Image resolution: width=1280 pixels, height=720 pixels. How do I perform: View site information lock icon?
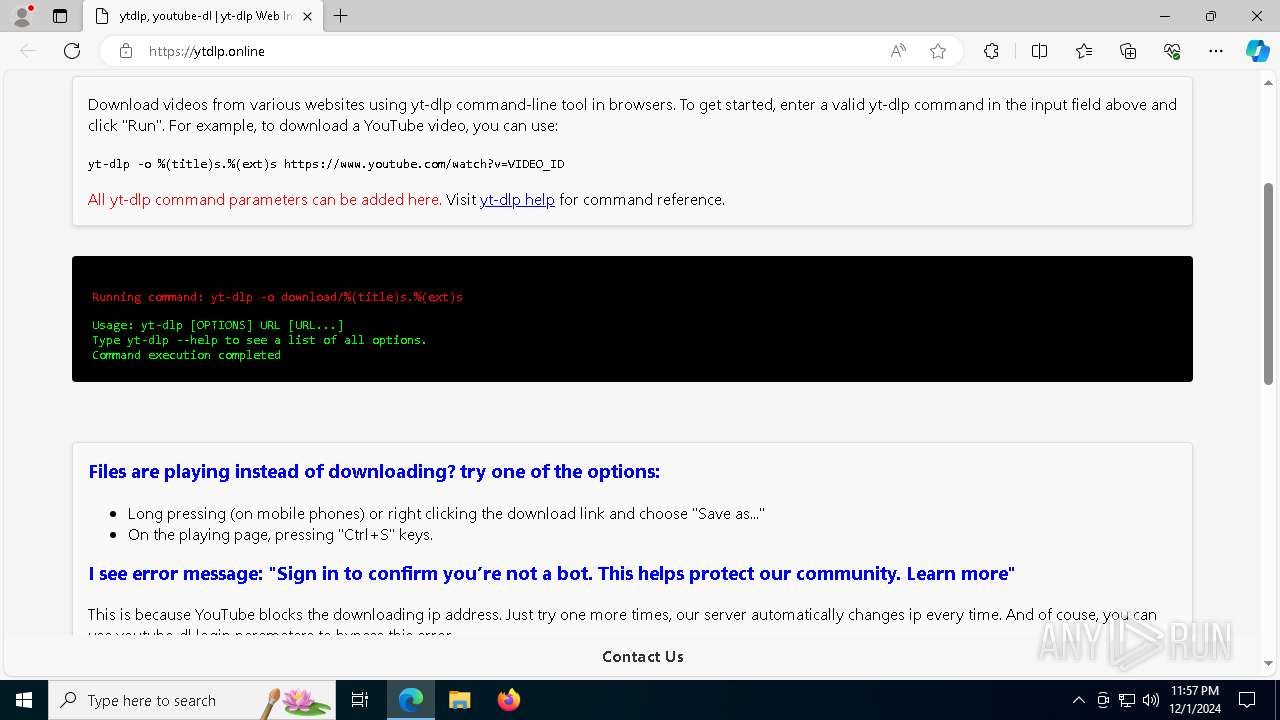coord(126,51)
